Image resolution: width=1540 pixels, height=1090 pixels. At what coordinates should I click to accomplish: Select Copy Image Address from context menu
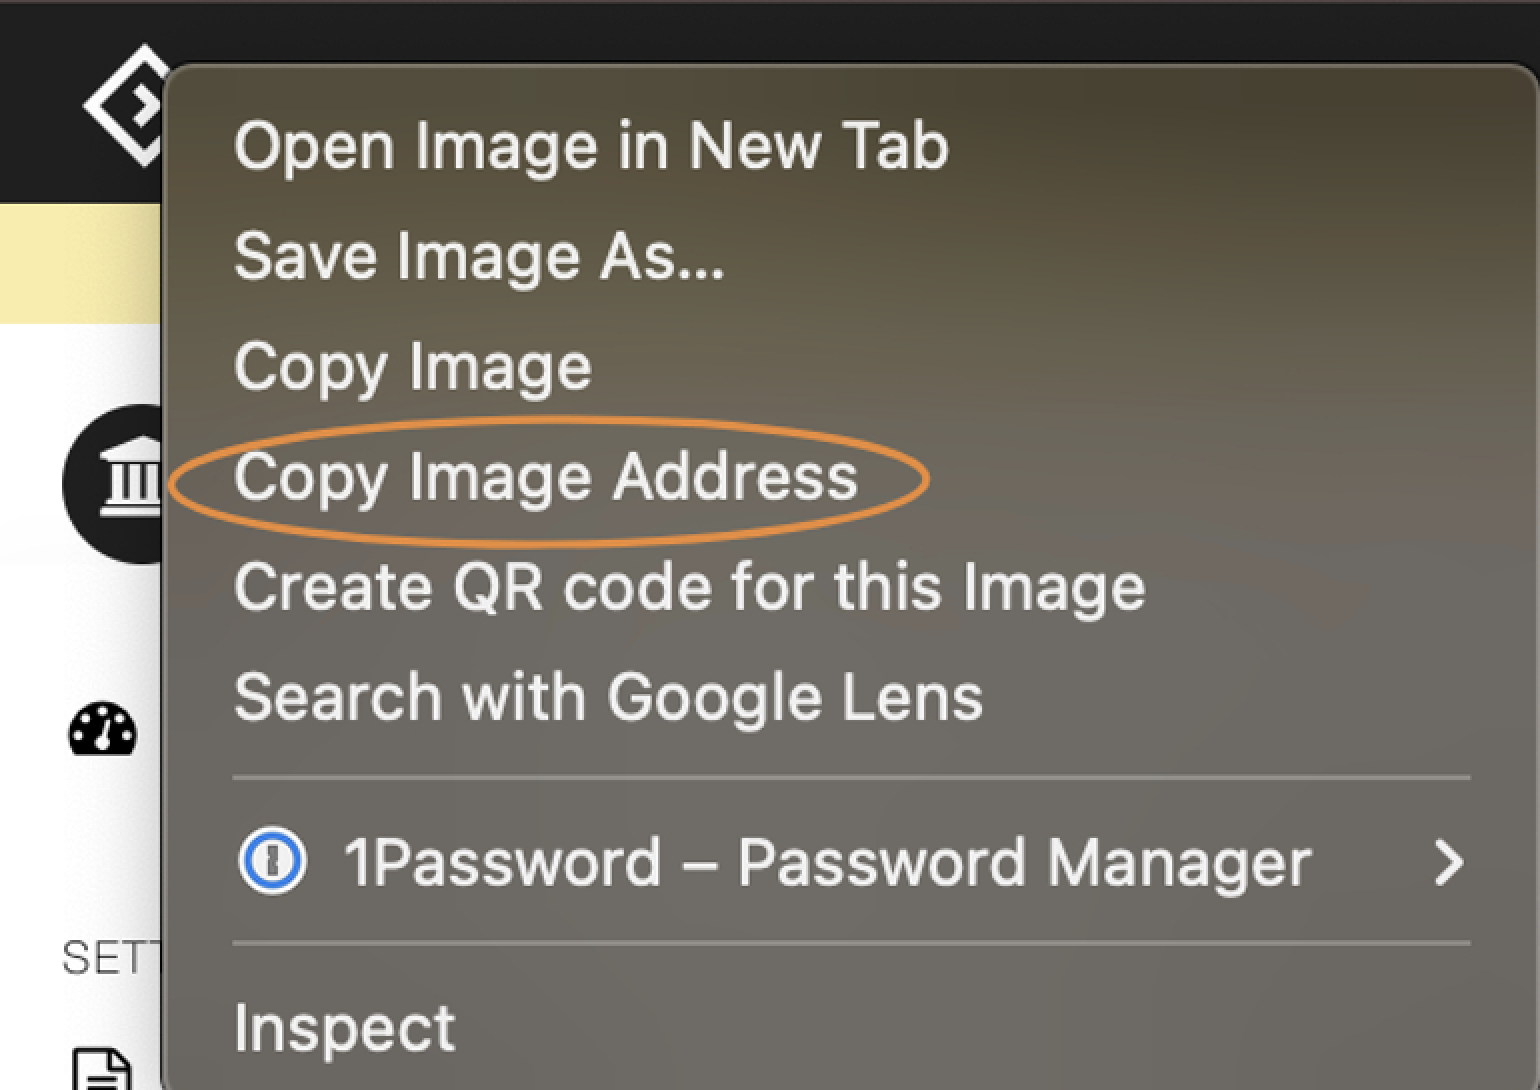(x=545, y=476)
